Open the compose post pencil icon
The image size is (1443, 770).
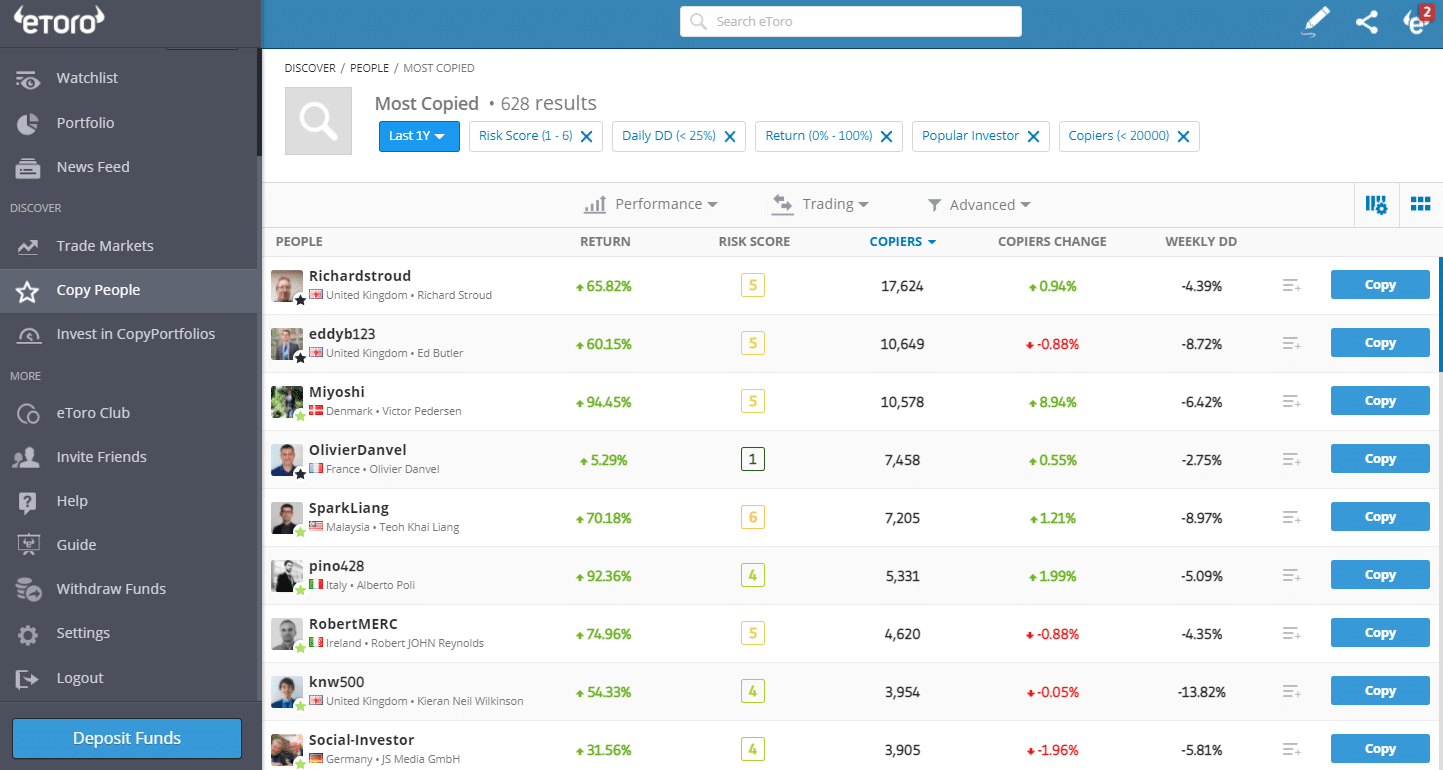click(1315, 21)
